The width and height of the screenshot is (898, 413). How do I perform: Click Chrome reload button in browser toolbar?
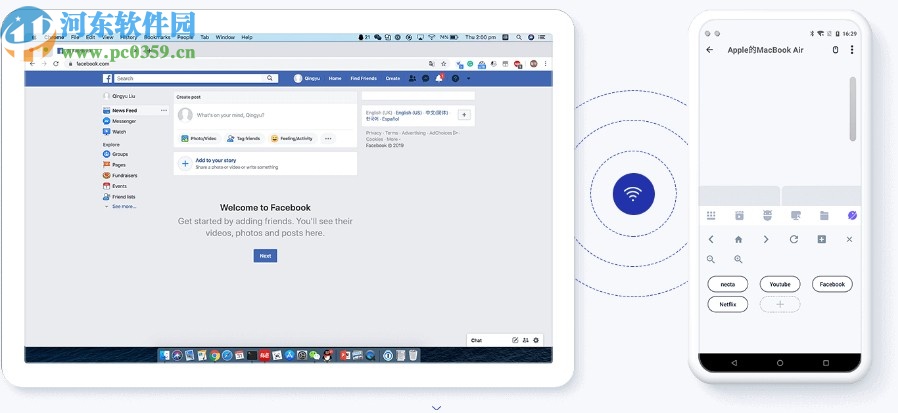(x=56, y=64)
